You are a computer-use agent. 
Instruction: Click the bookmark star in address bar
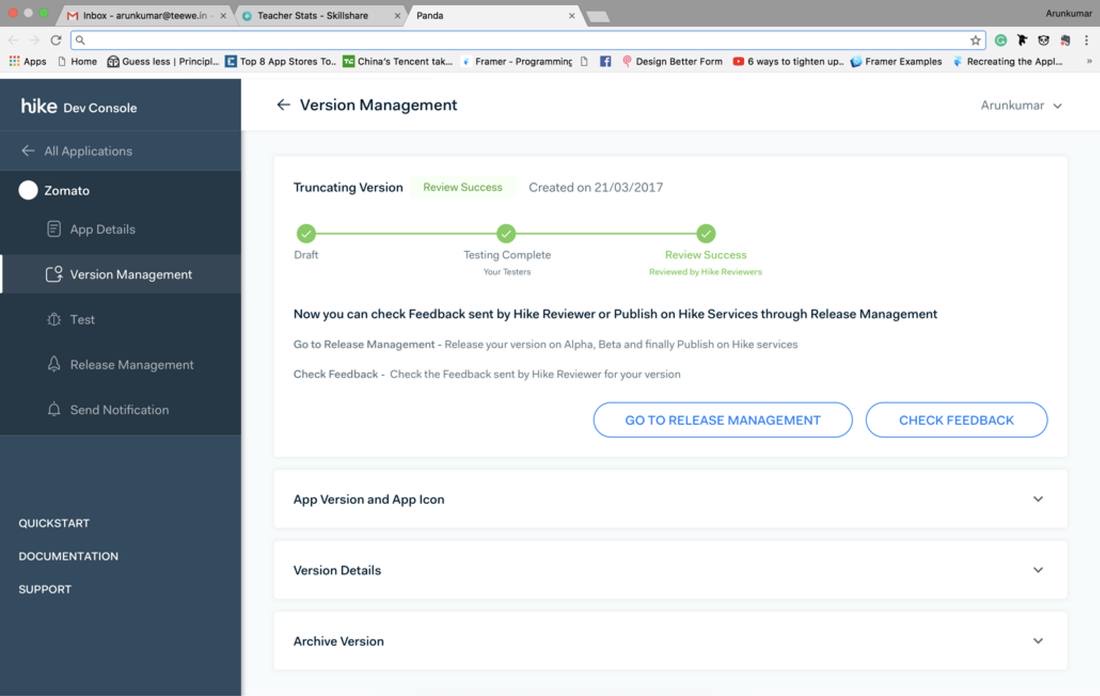[x=975, y=40]
